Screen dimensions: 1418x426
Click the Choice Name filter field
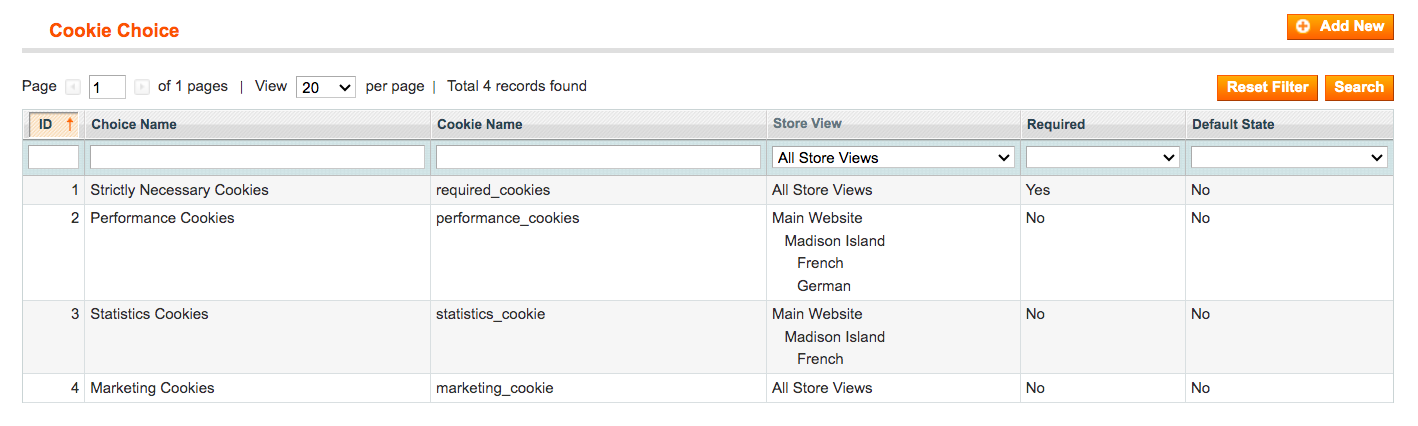[257, 157]
